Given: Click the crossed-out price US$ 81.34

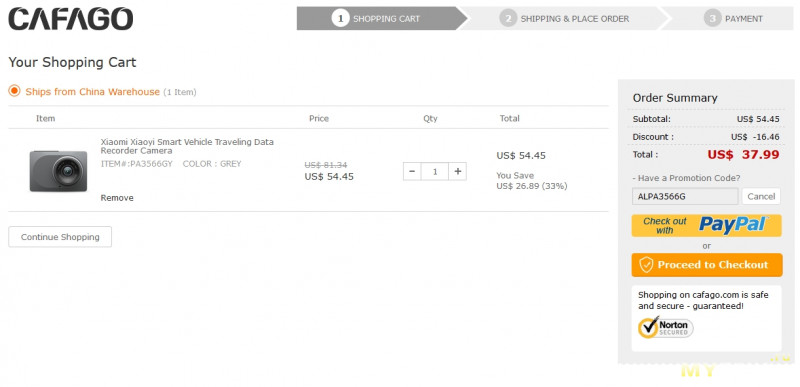Looking at the screenshot, I should pyautogui.click(x=326, y=165).
